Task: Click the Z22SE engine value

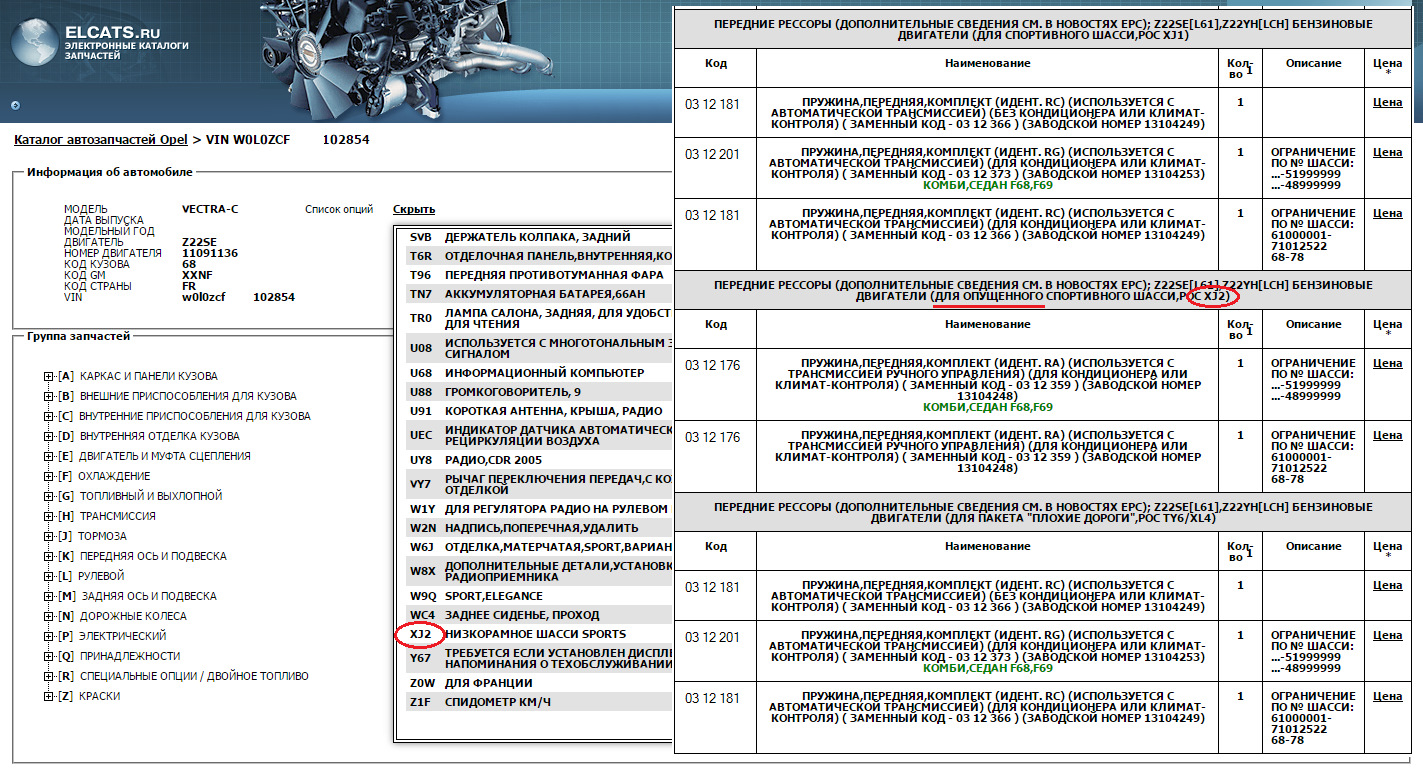Action: (x=199, y=242)
